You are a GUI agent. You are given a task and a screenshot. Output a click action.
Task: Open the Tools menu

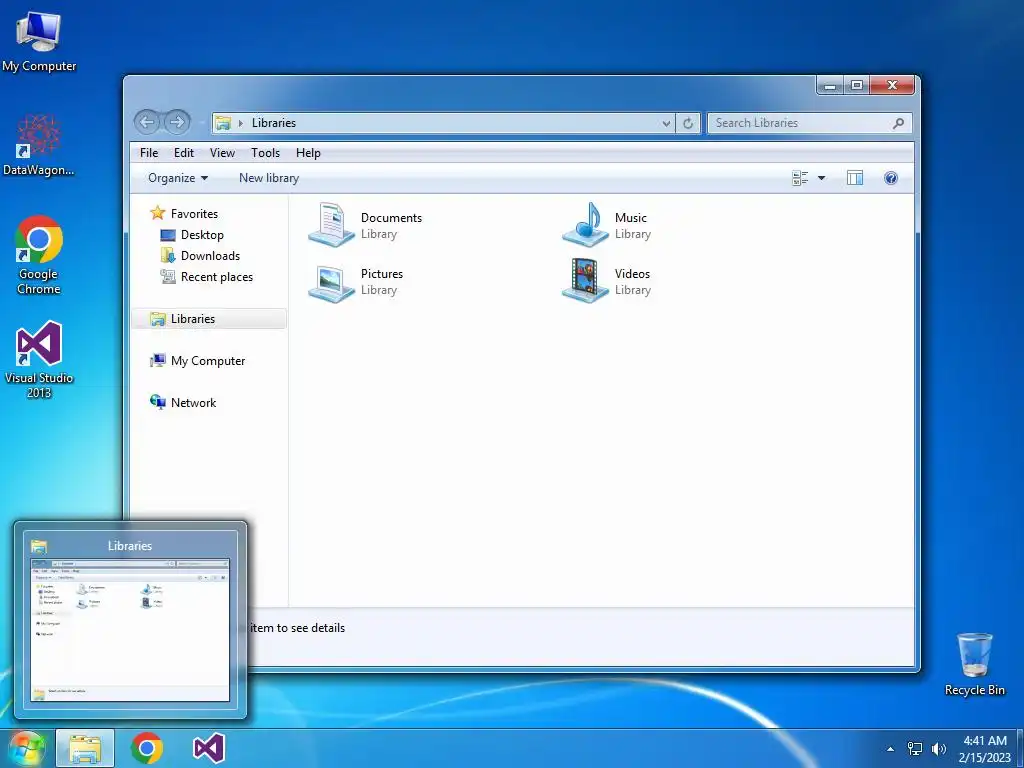coord(265,153)
